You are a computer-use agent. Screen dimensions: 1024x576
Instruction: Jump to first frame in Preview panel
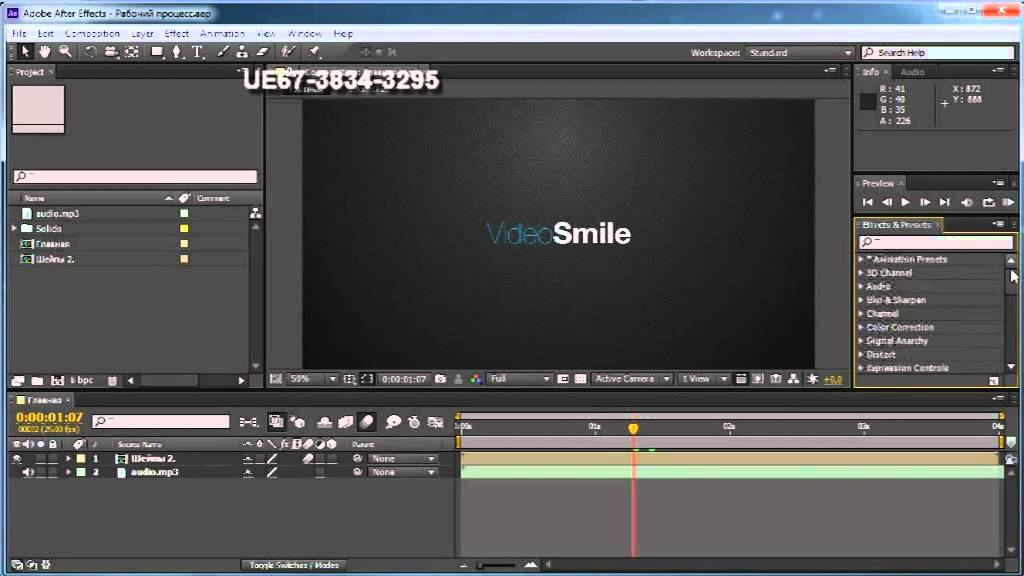pyautogui.click(x=867, y=202)
